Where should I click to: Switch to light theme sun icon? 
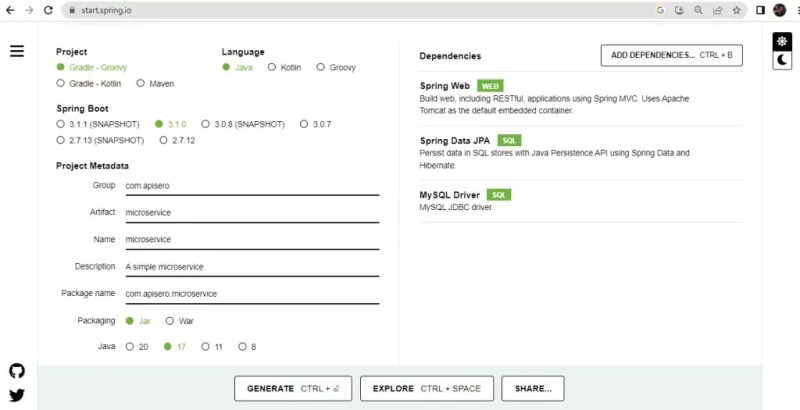[x=782, y=41]
